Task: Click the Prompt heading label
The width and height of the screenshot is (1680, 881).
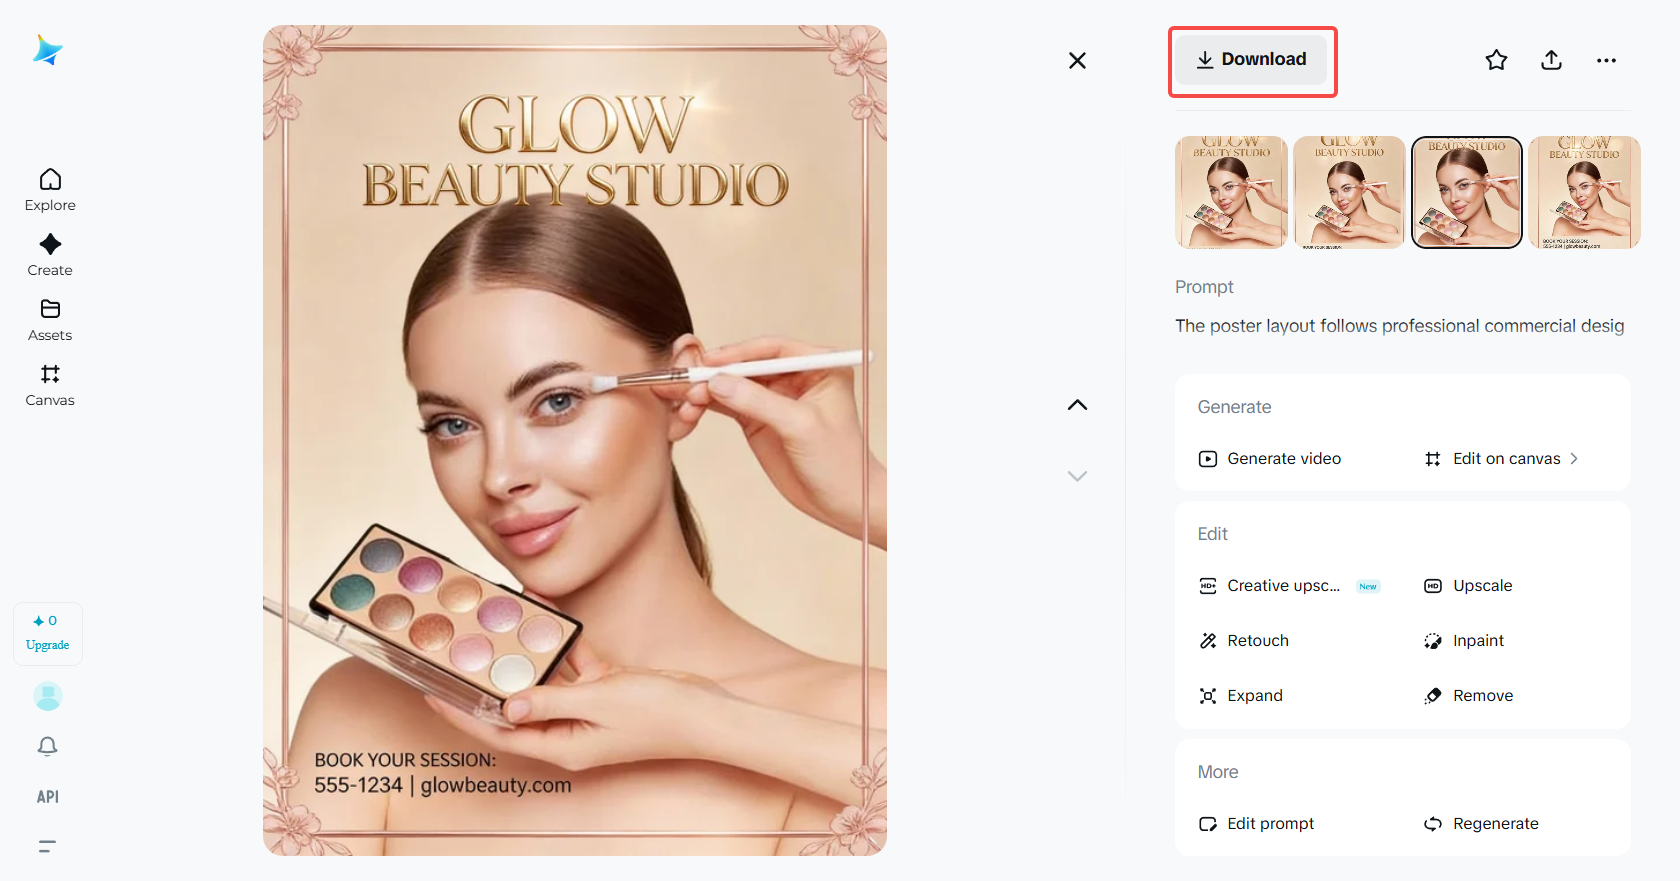Action: click(1204, 287)
